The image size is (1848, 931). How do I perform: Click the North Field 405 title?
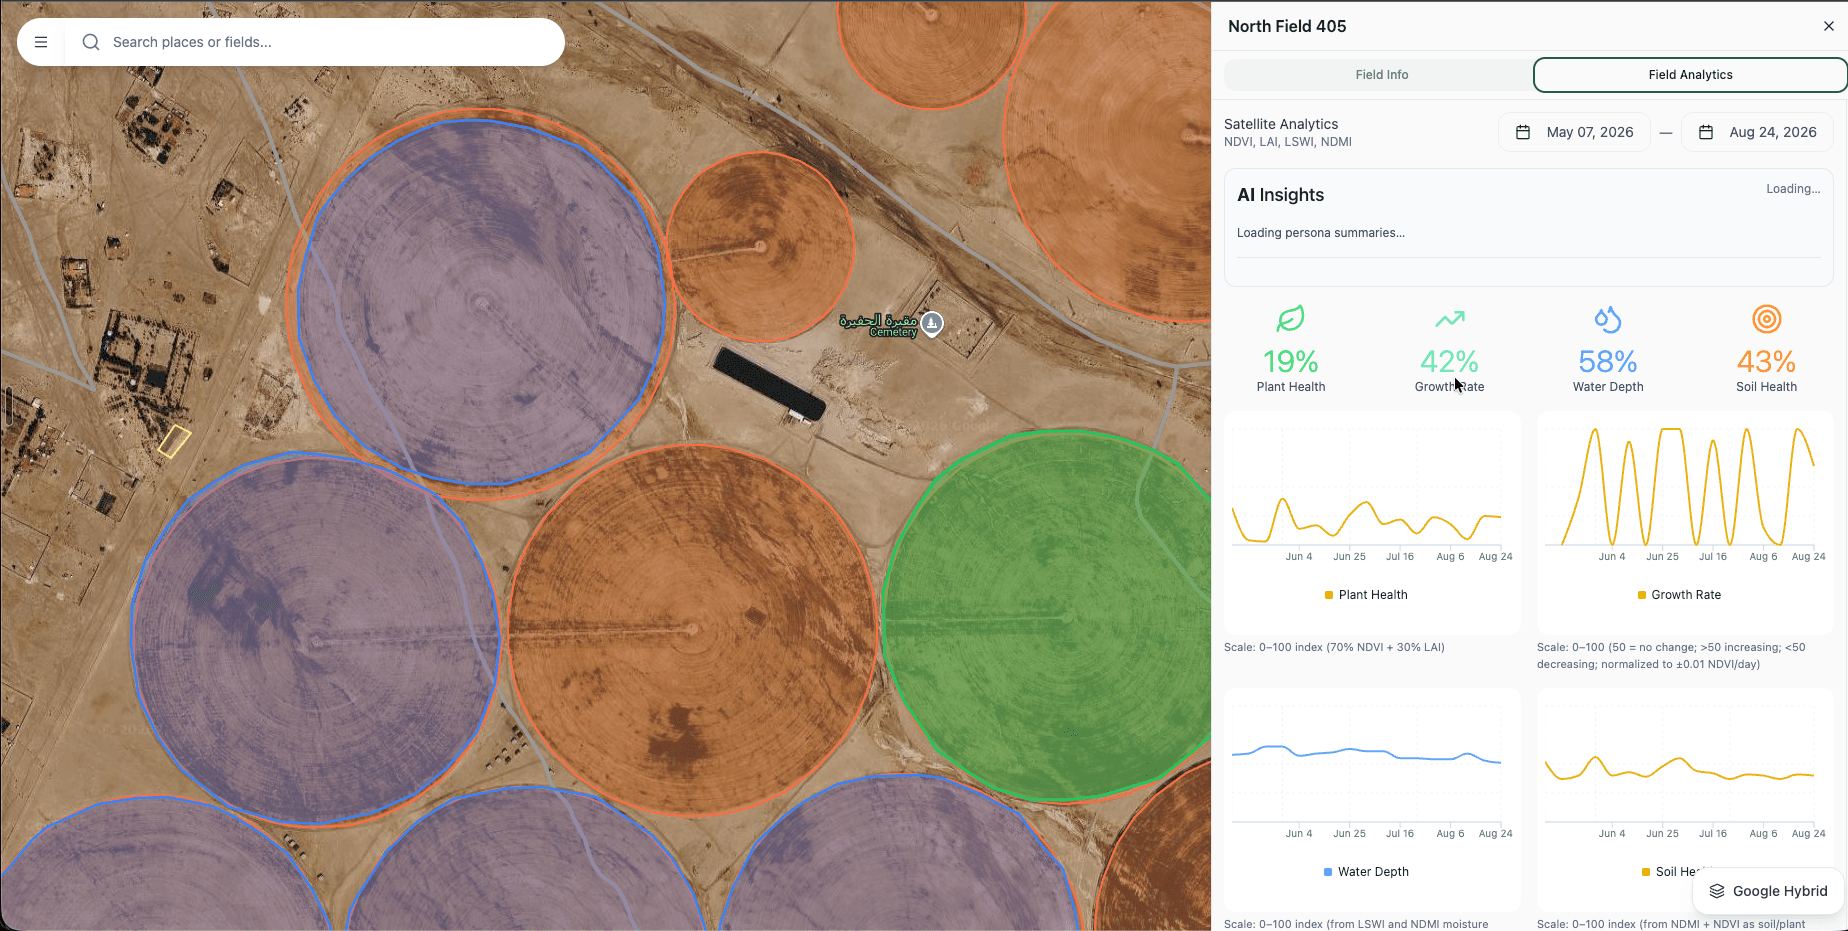1287,26
